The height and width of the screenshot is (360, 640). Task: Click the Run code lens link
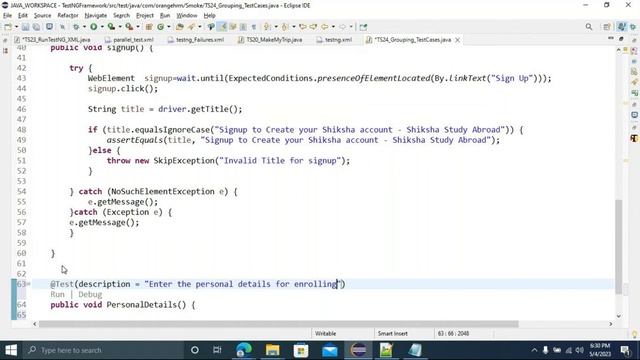tap(58, 294)
